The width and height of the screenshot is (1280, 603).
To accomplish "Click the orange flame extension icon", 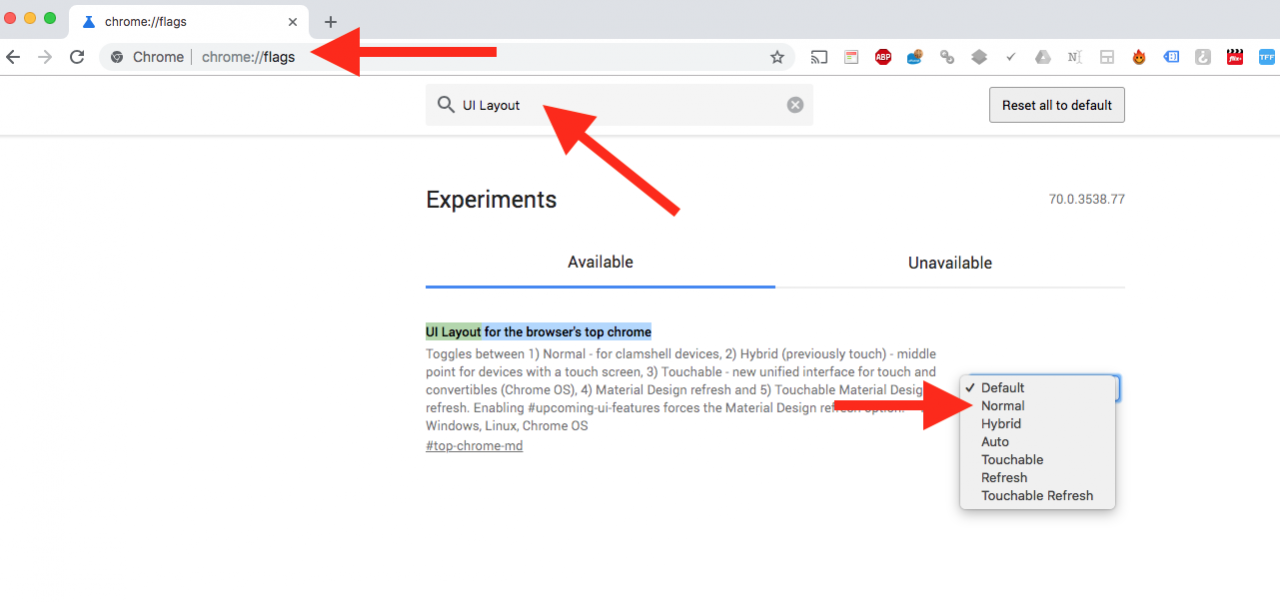I will click(1139, 57).
